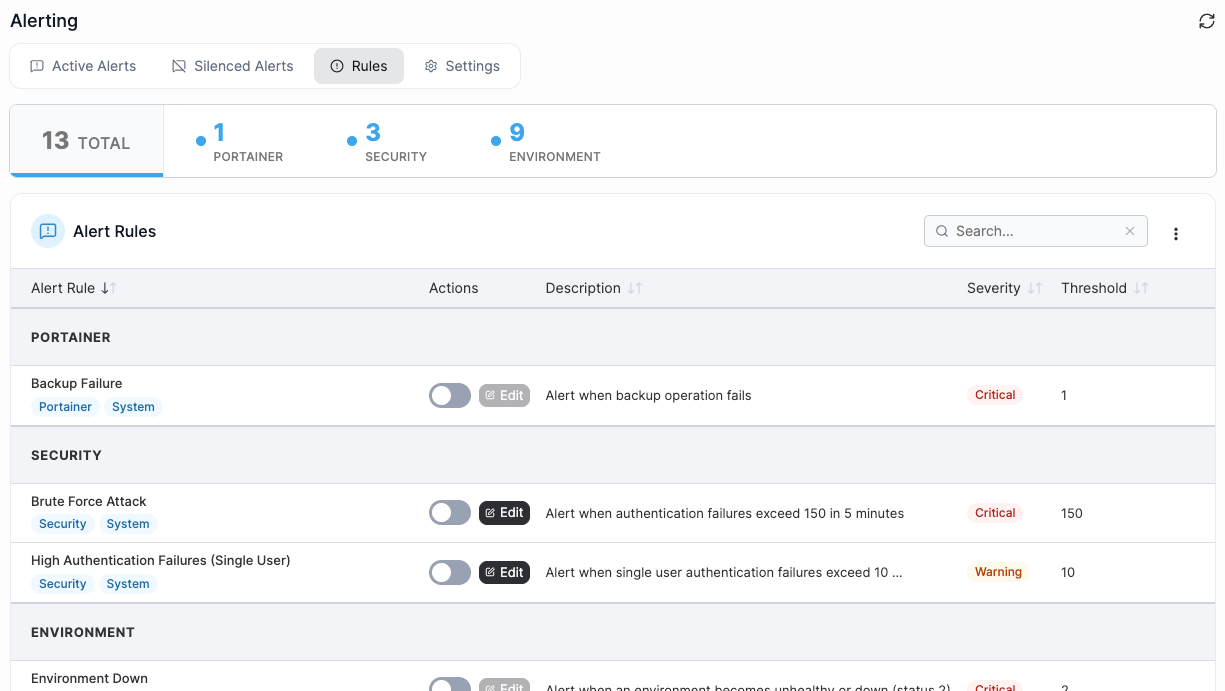Open the Active Alerts tab
Screen dimensions: 1225x691
point(83,66)
